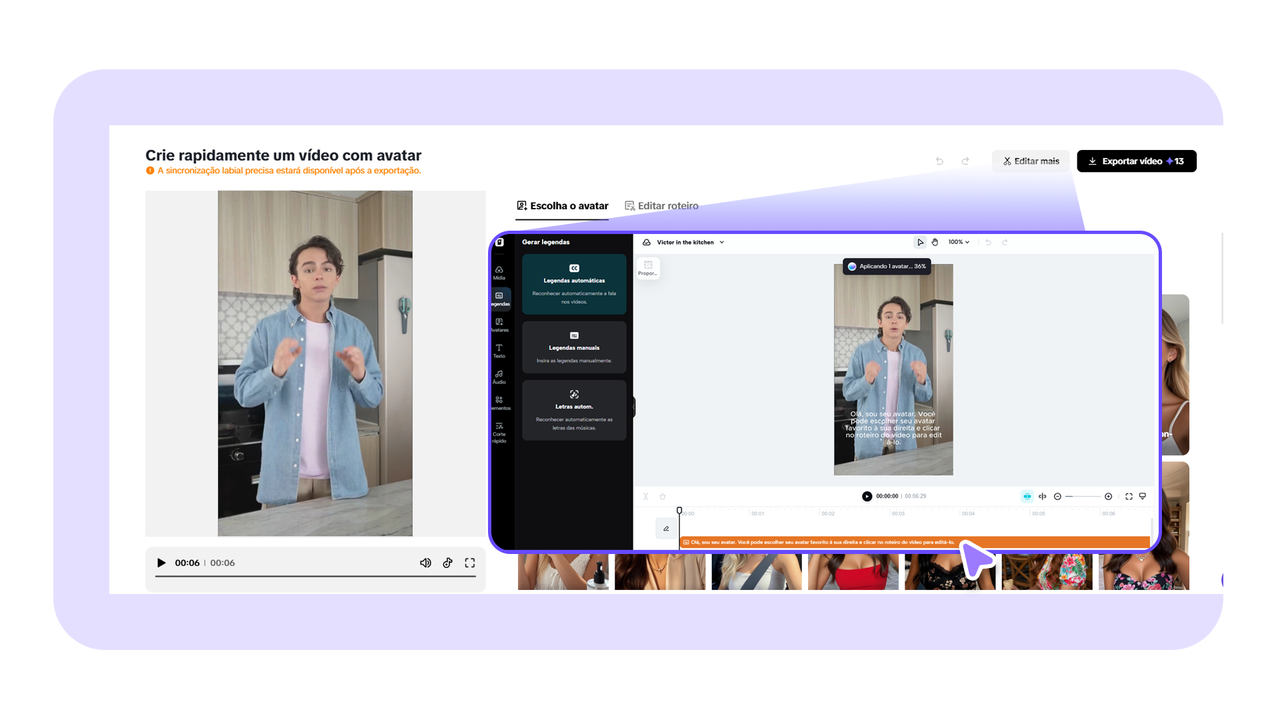This screenshot has width=1280, height=720.
Task: Open the Mídia sidebar panel
Action: 499,273
